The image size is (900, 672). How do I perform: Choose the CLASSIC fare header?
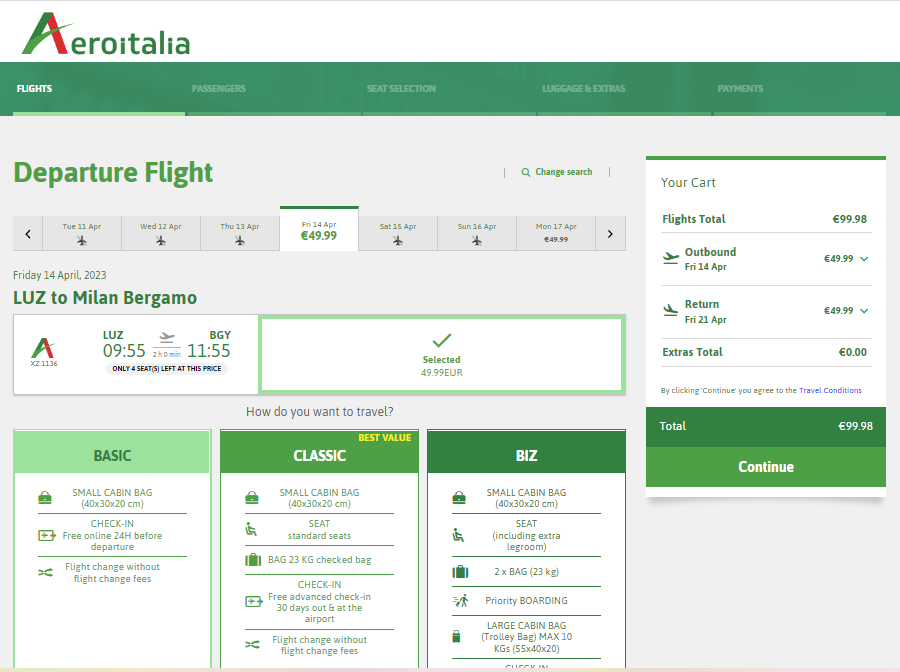point(320,452)
